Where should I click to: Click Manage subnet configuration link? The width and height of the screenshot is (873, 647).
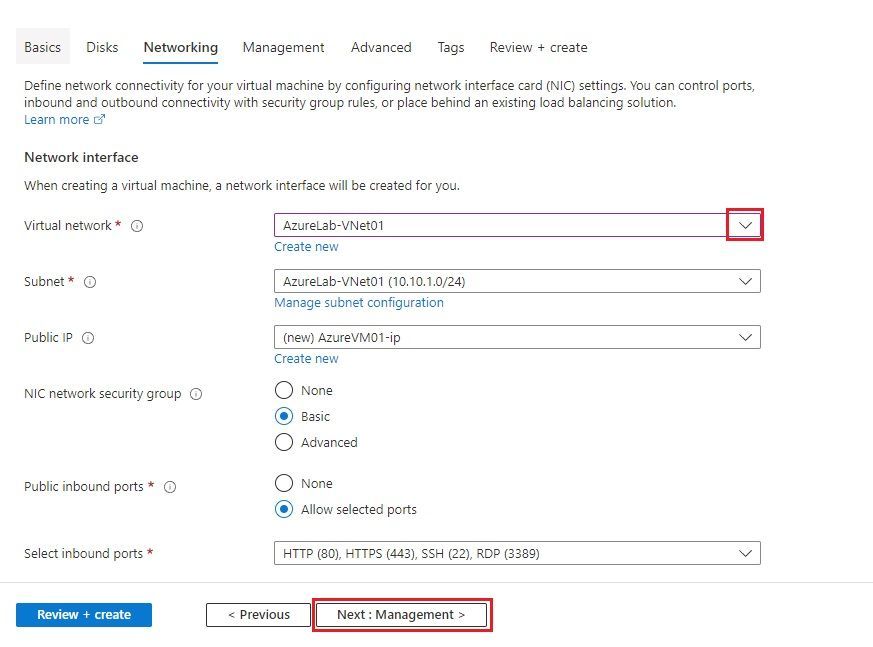click(x=359, y=303)
